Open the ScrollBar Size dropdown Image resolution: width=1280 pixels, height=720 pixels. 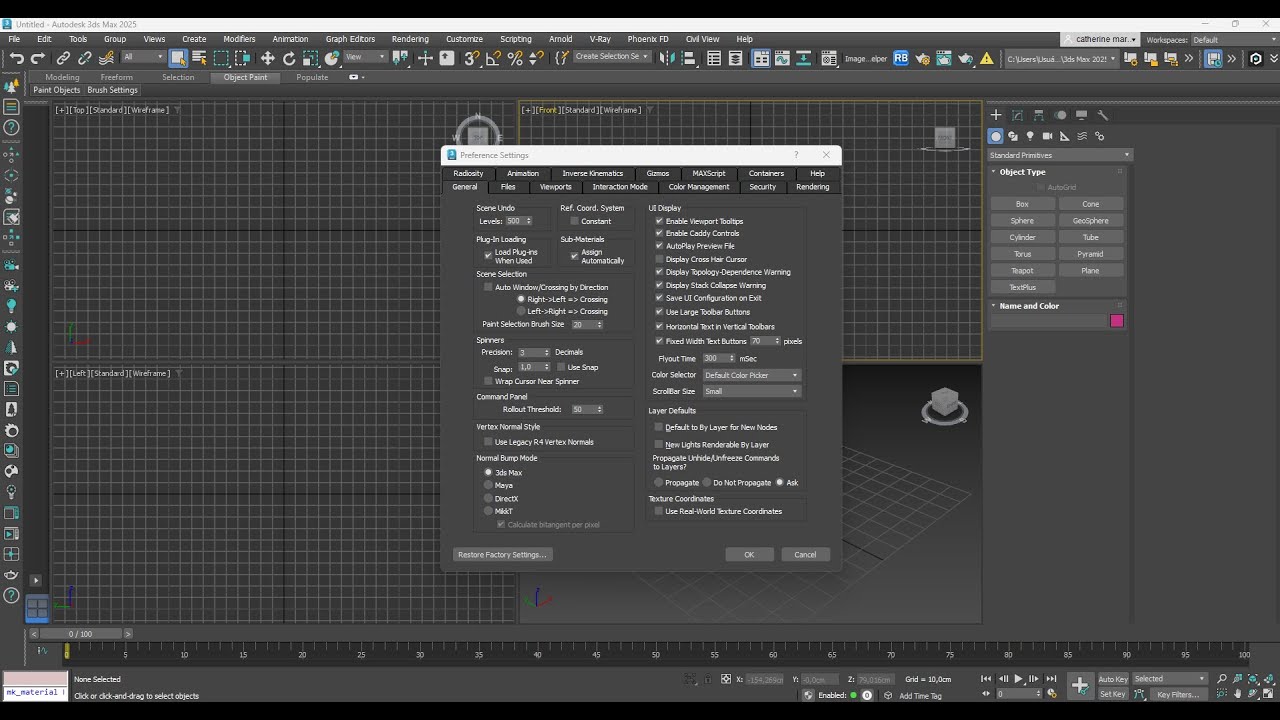(751, 391)
